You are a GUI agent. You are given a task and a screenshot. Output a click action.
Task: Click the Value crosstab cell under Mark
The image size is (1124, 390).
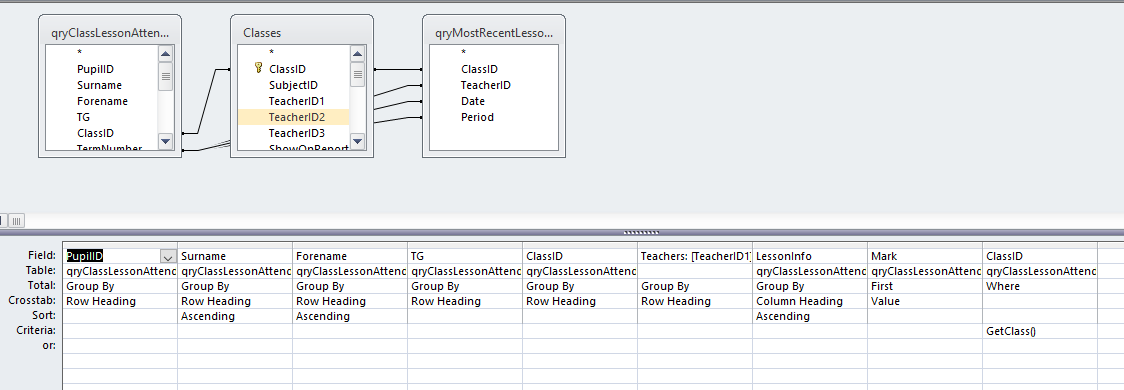point(925,301)
